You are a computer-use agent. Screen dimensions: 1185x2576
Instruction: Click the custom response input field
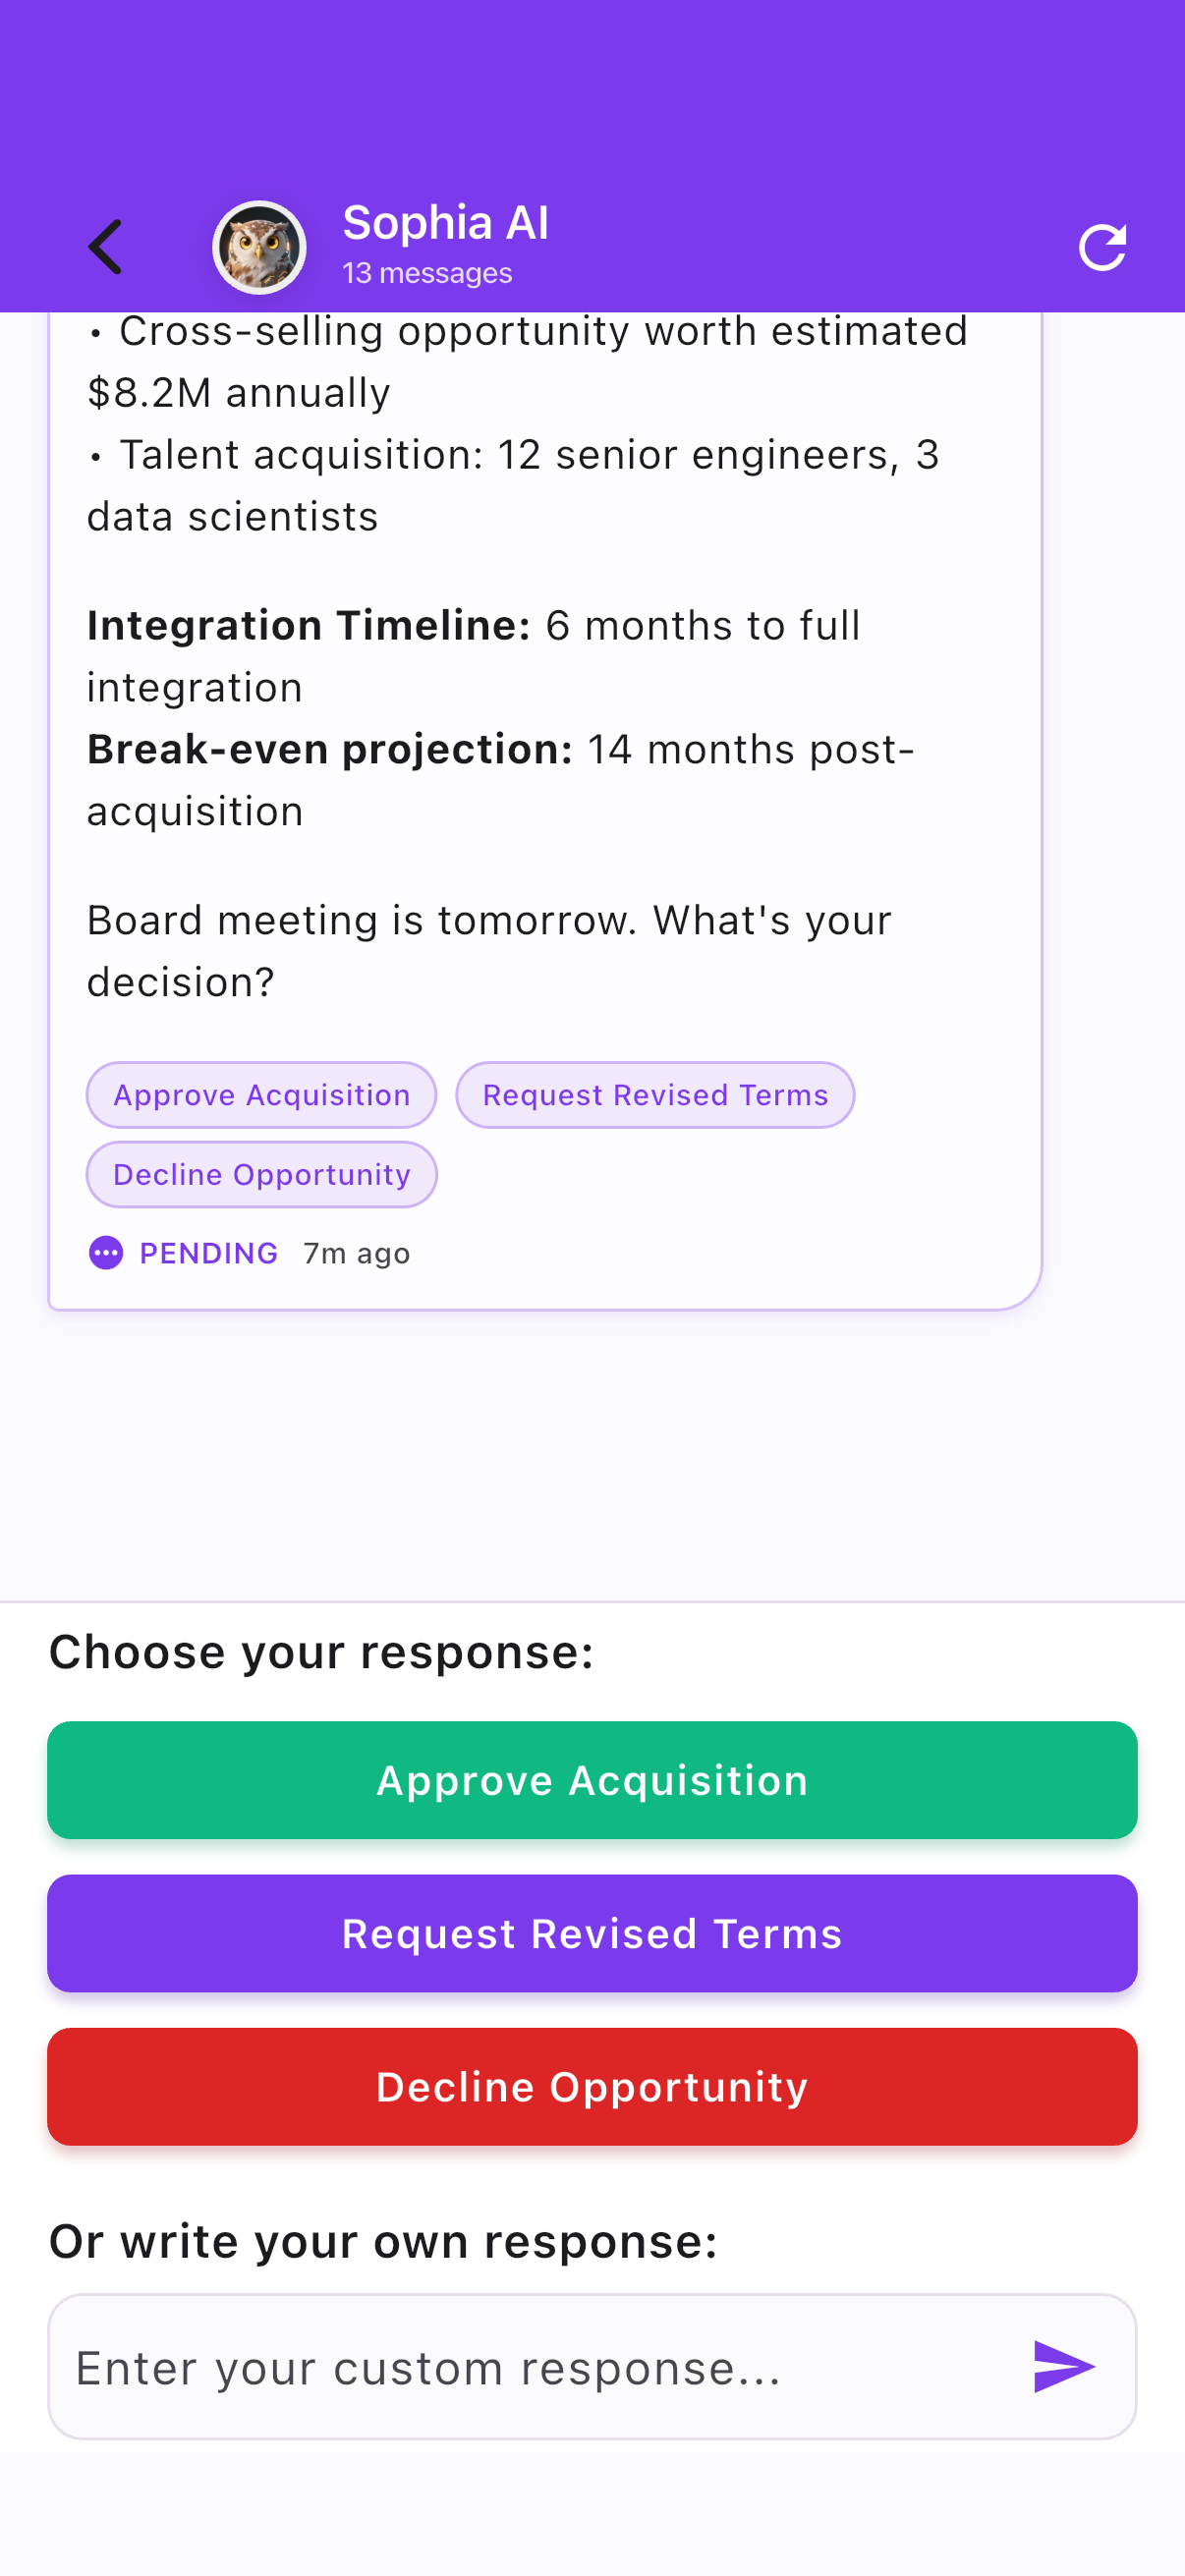pyautogui.click(x=500, y=2366)
